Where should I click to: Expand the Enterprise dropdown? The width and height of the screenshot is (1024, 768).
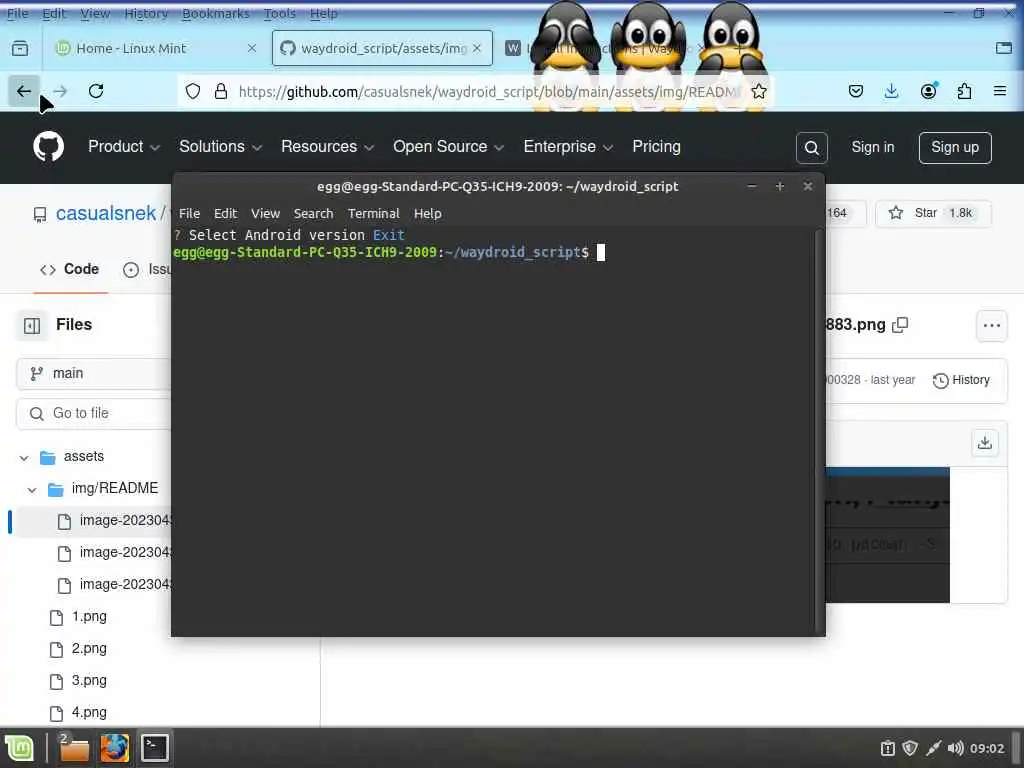coord(568,147)
